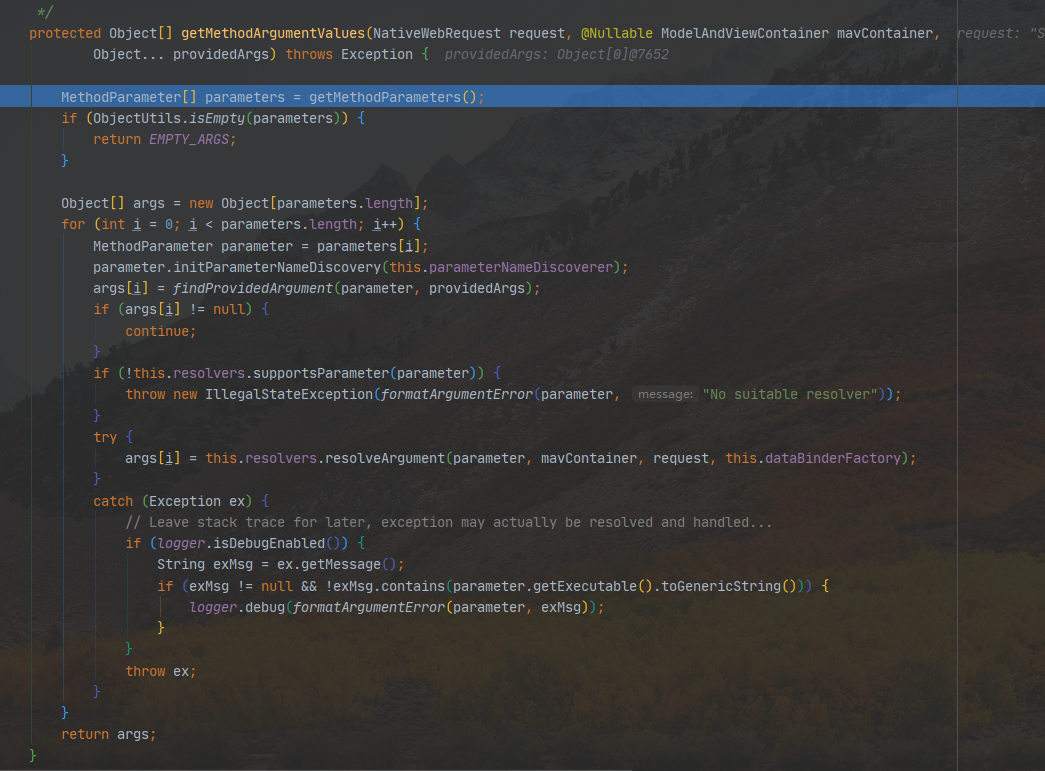Click the protected access modifier

pyautogui.click(x=65, y=33)
